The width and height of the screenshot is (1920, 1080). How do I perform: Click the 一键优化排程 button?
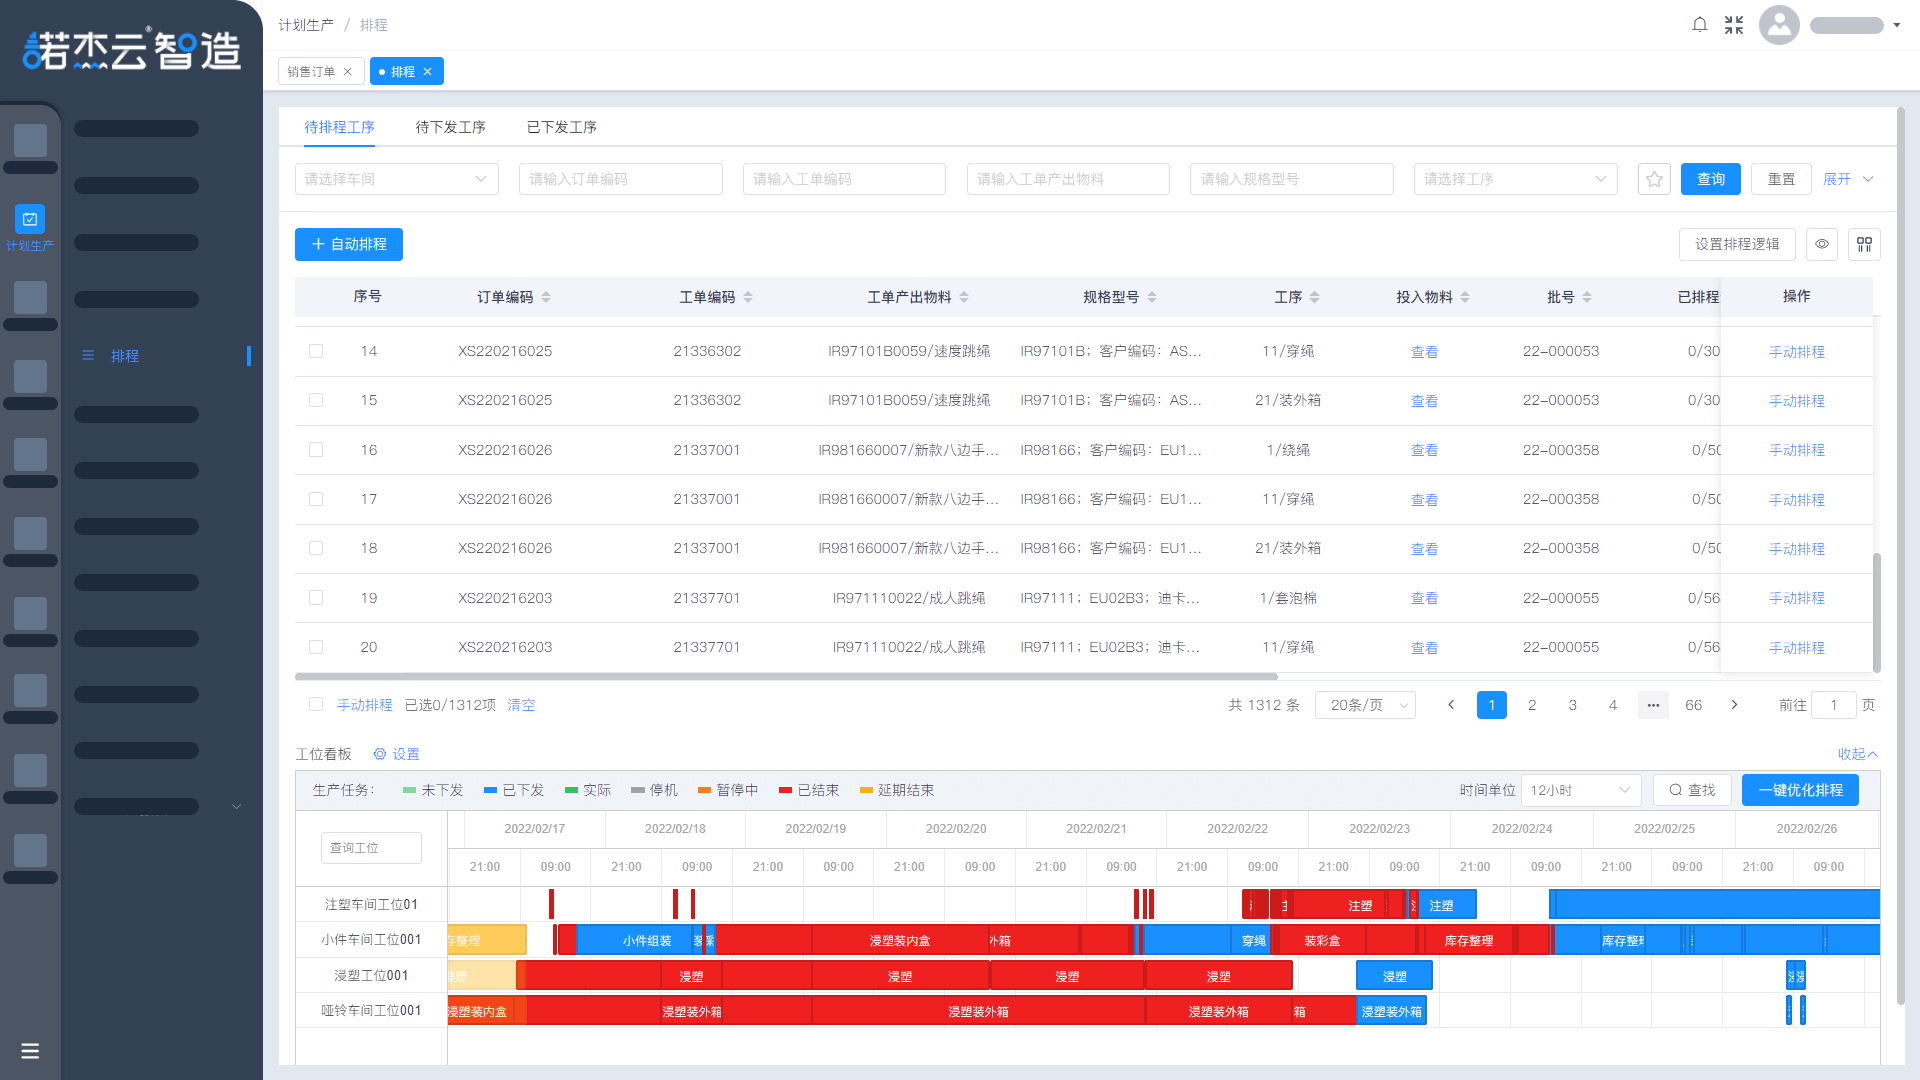(1800, 790)
